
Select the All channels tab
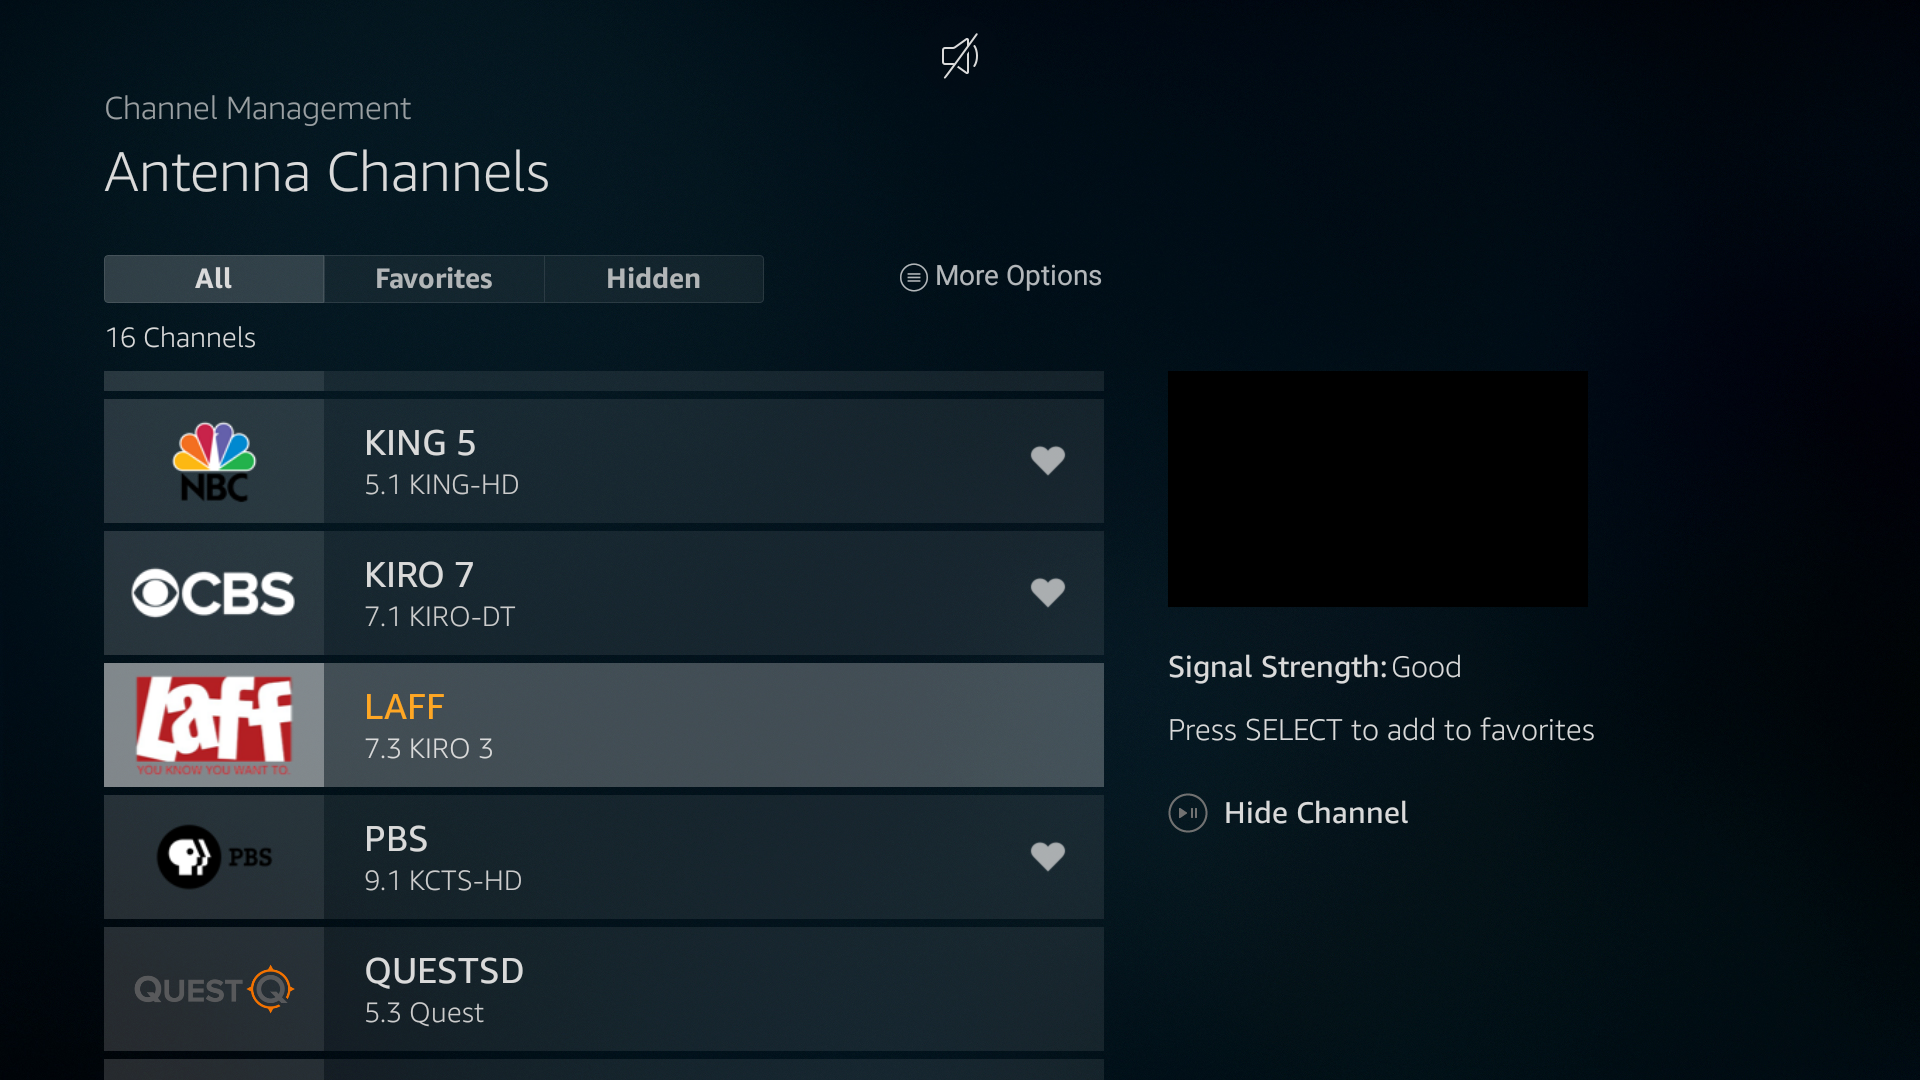214,279
